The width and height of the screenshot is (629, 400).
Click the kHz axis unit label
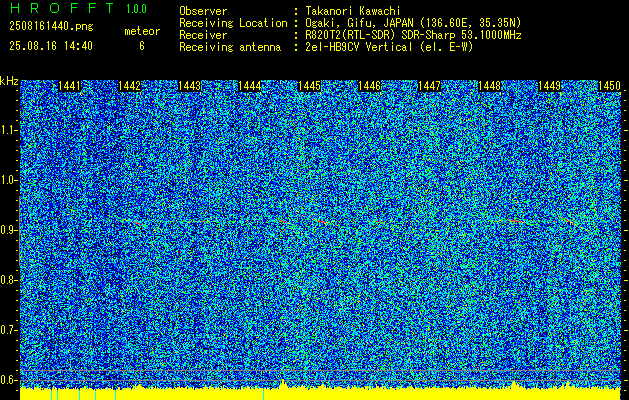[9, 81]
